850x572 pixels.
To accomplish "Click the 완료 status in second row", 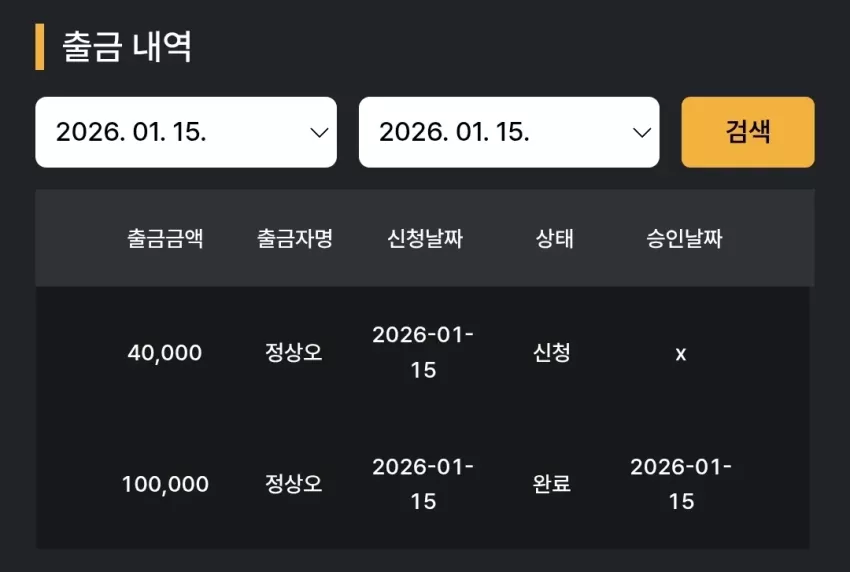I will click(x=551, y=484).
